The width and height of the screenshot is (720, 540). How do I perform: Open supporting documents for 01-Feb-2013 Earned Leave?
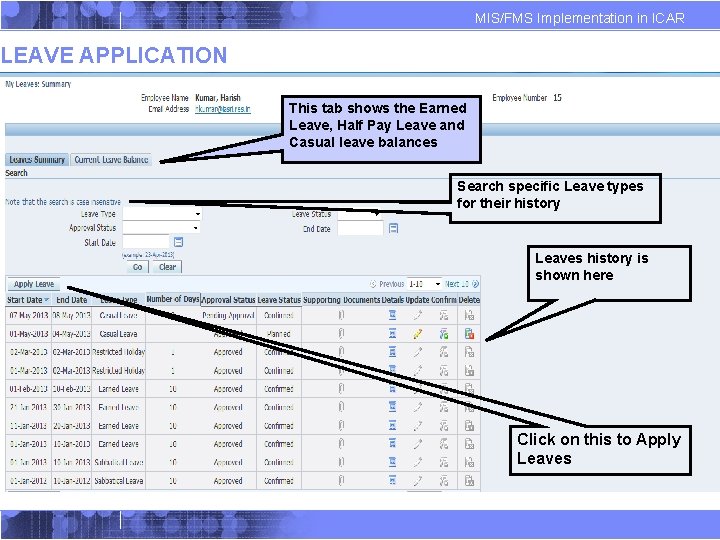[341, 389]
